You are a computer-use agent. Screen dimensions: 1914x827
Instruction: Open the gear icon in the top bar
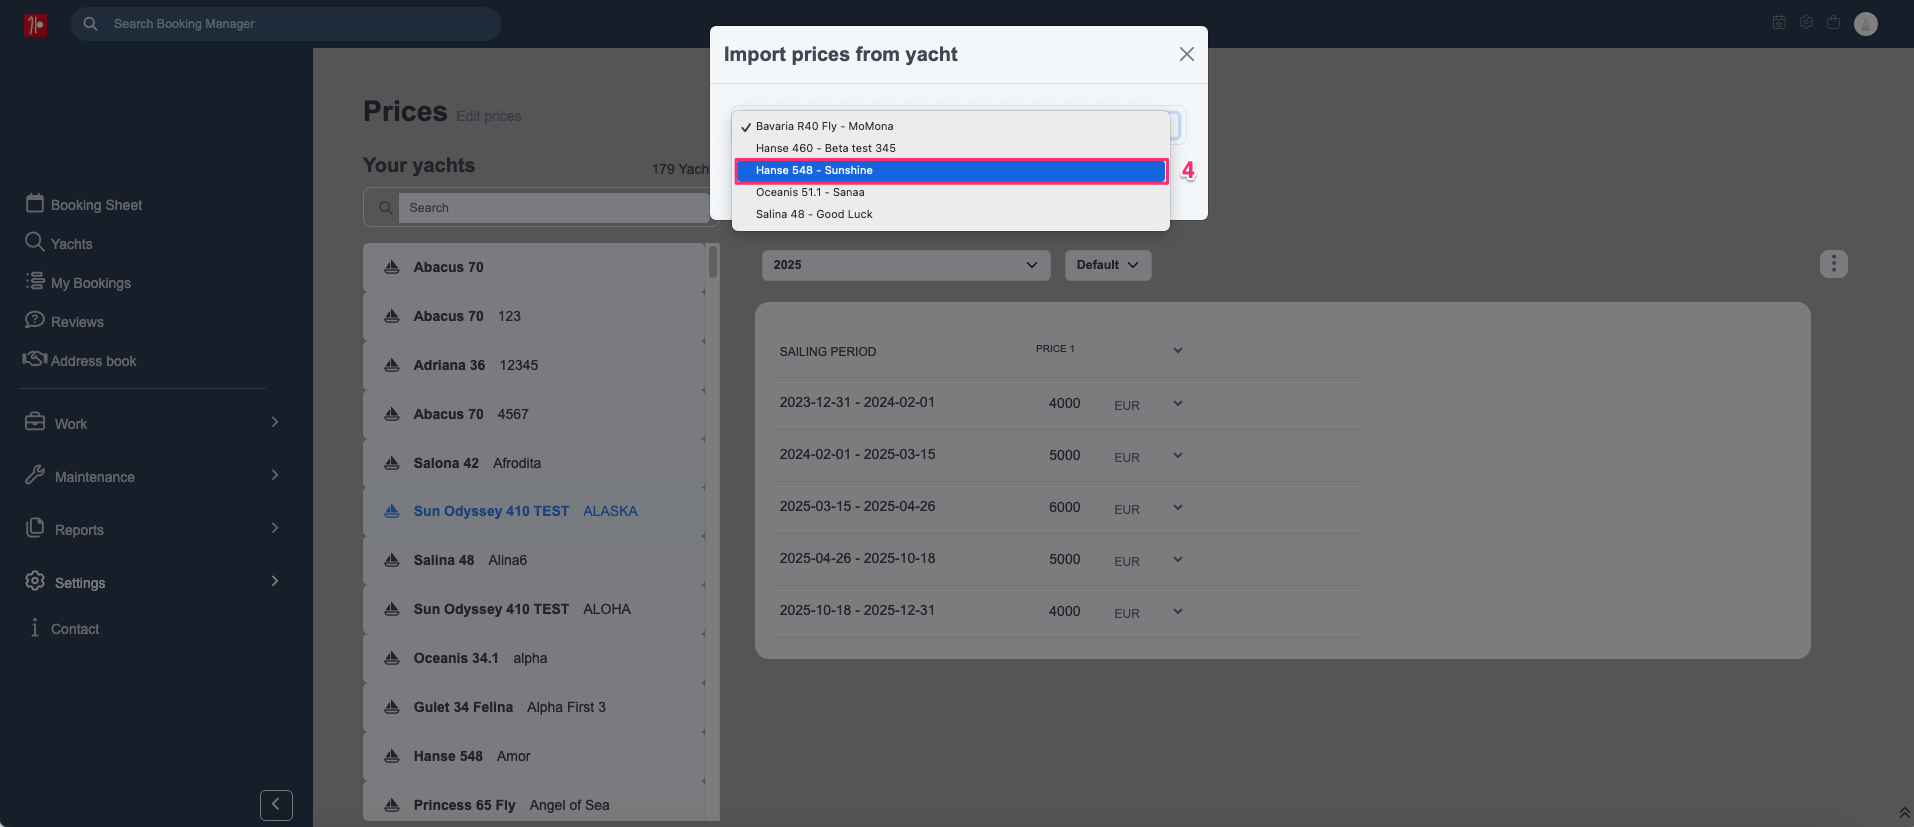pyautogui.click(x=1806, y=23)
